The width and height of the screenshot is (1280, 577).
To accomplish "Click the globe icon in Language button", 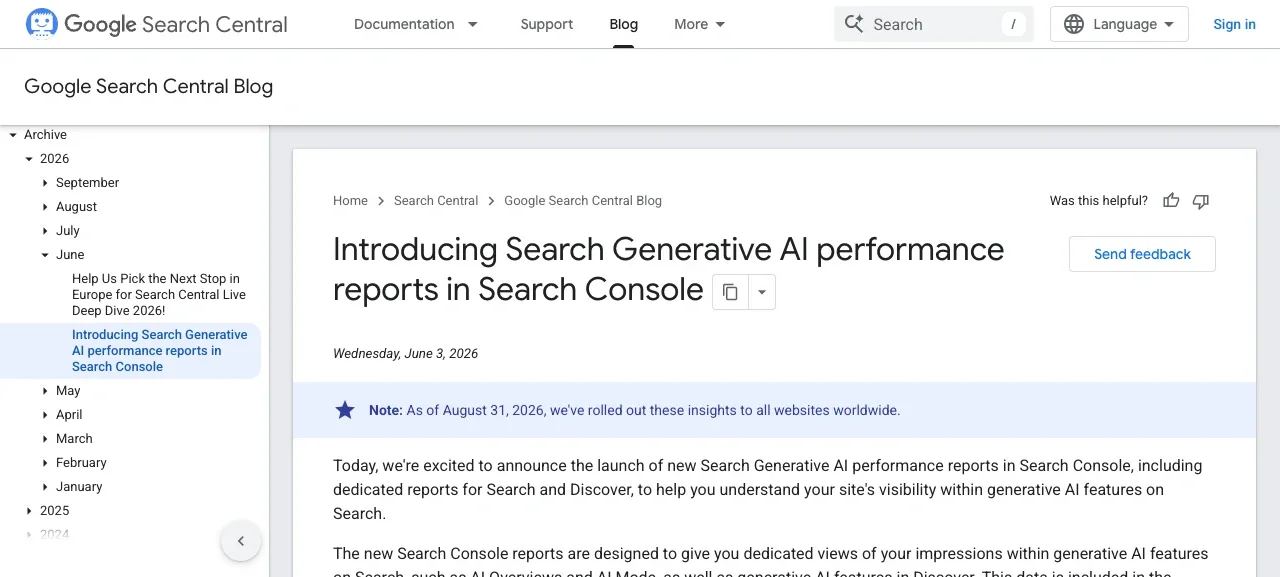I will [1074, 24].
